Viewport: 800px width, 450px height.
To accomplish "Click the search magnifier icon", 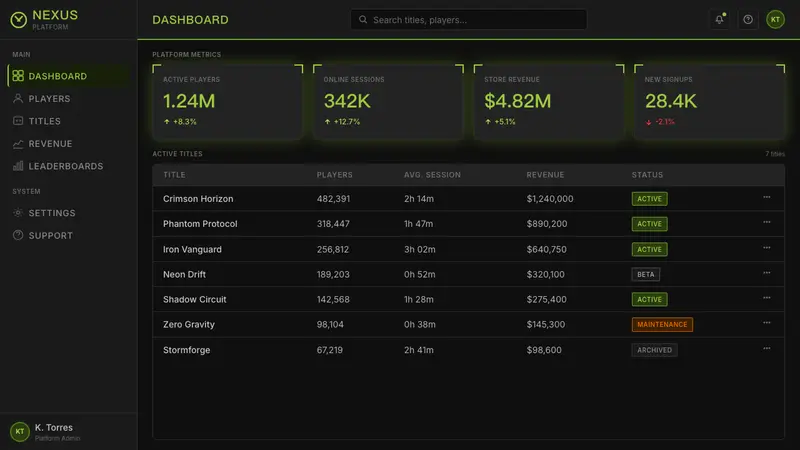I will 363,20.
